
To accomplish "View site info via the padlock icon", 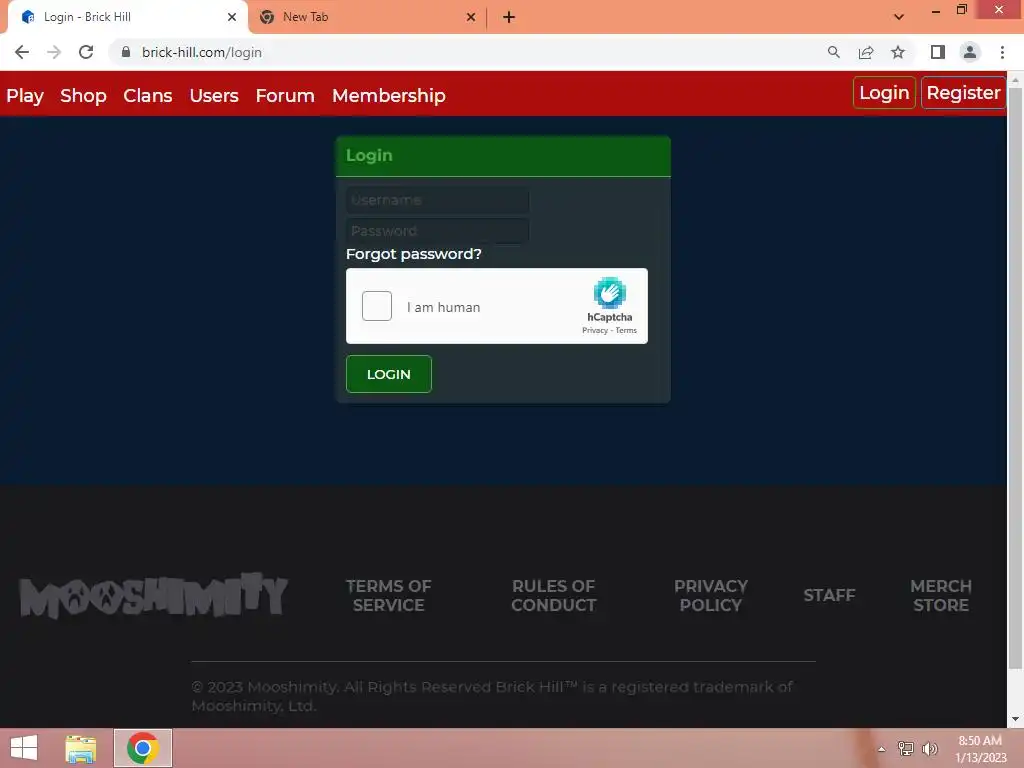I will (x=126, y=52).
